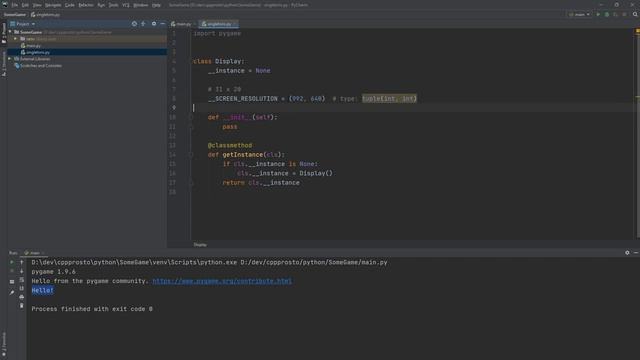640x360 pixels.
Task: Toggle the Project tool window side button
Action: (x=4, y=33)
